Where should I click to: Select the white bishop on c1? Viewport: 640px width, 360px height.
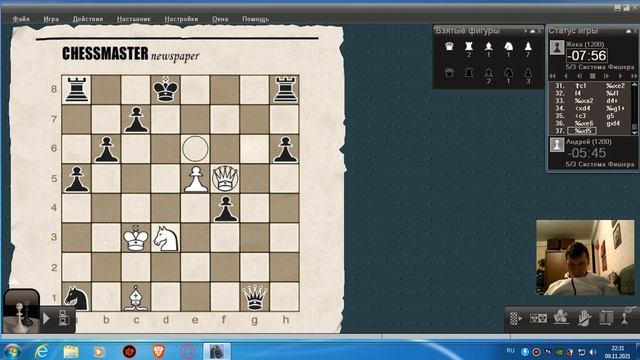136,297
